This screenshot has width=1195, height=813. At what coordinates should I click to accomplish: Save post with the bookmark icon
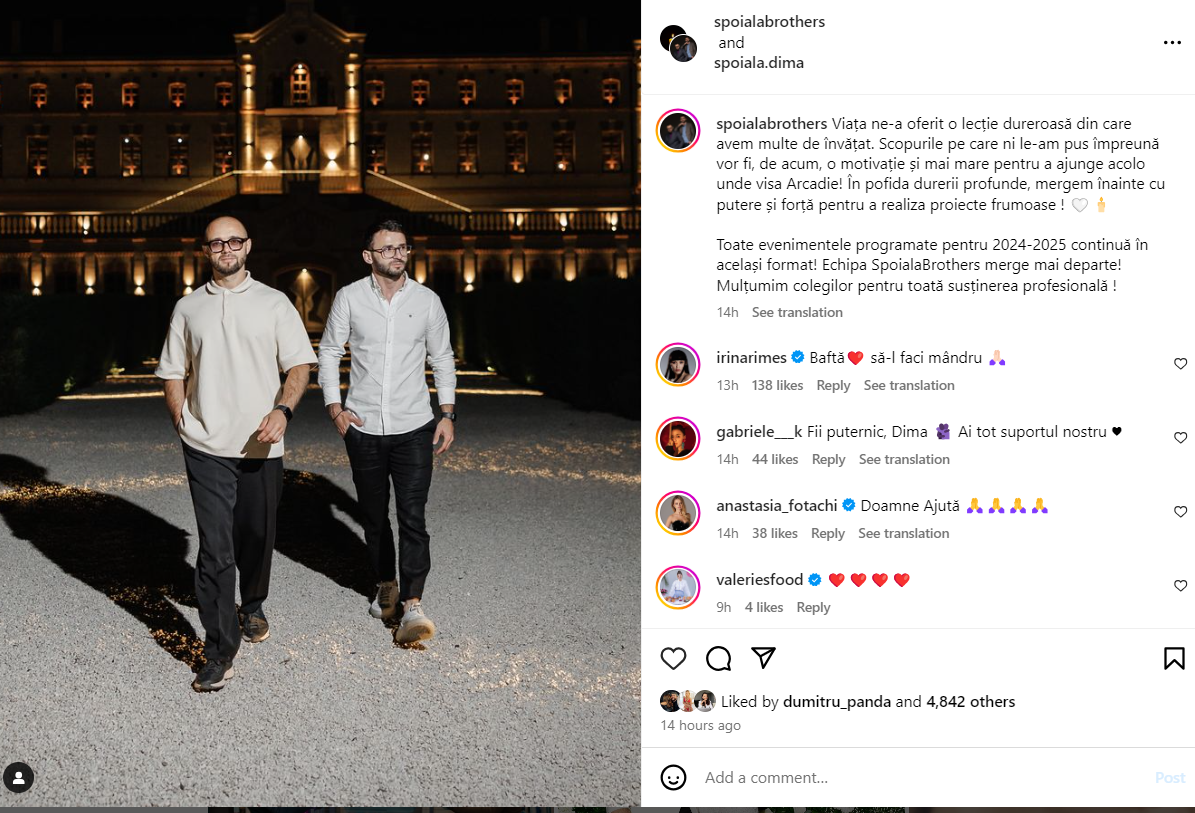(1174, 658)
